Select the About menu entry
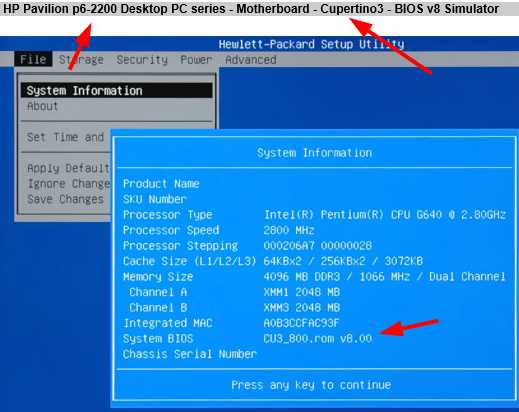This screenshot has height=412, width=519. pyautogui.click(x=43, y=106)
